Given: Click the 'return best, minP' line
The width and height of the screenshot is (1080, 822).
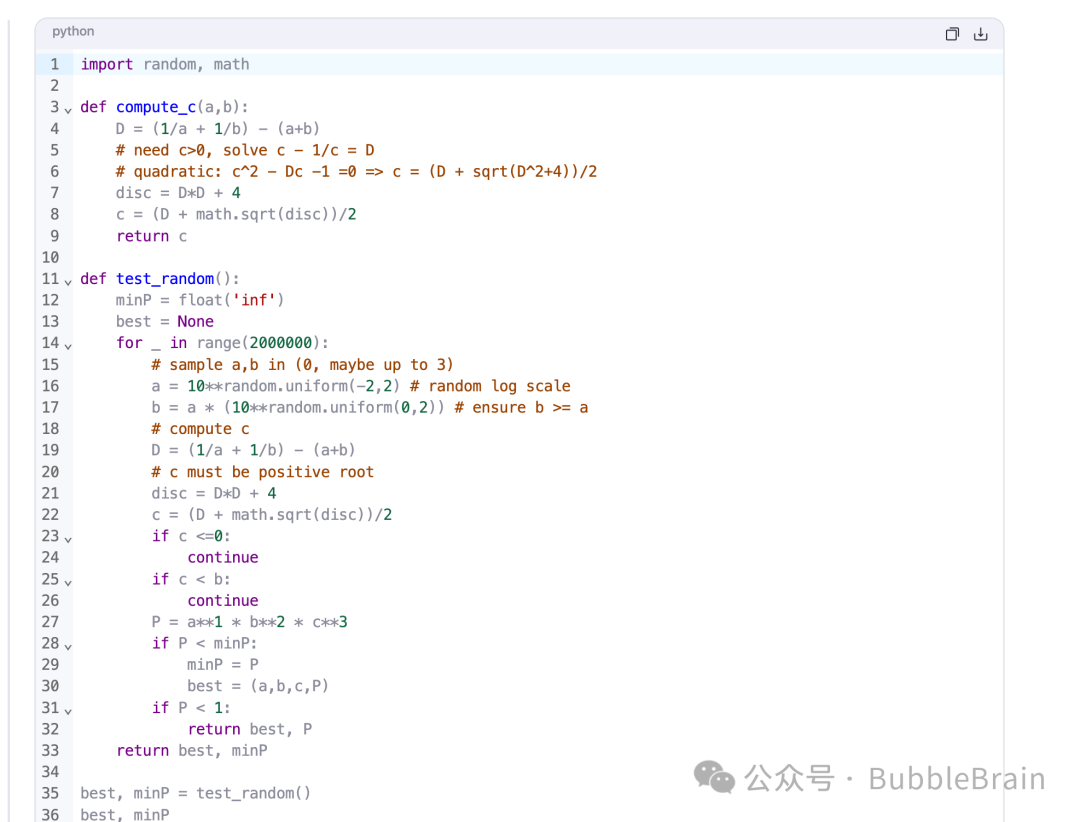Looking at the screenshot, I should click(192, 750).
